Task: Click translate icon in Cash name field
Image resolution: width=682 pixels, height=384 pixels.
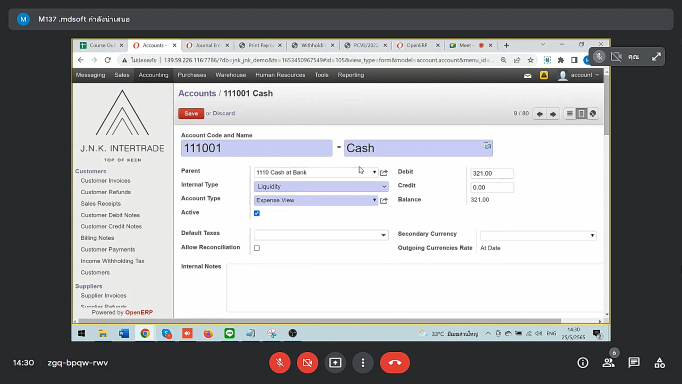Action: click(487, 146)
